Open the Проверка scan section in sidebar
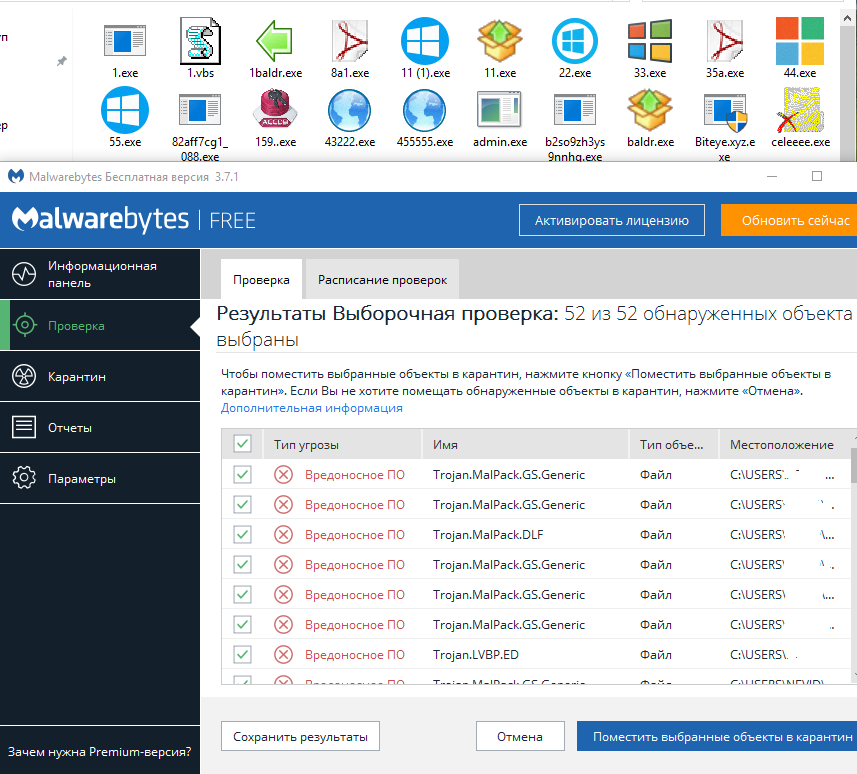 click(100, 325)
